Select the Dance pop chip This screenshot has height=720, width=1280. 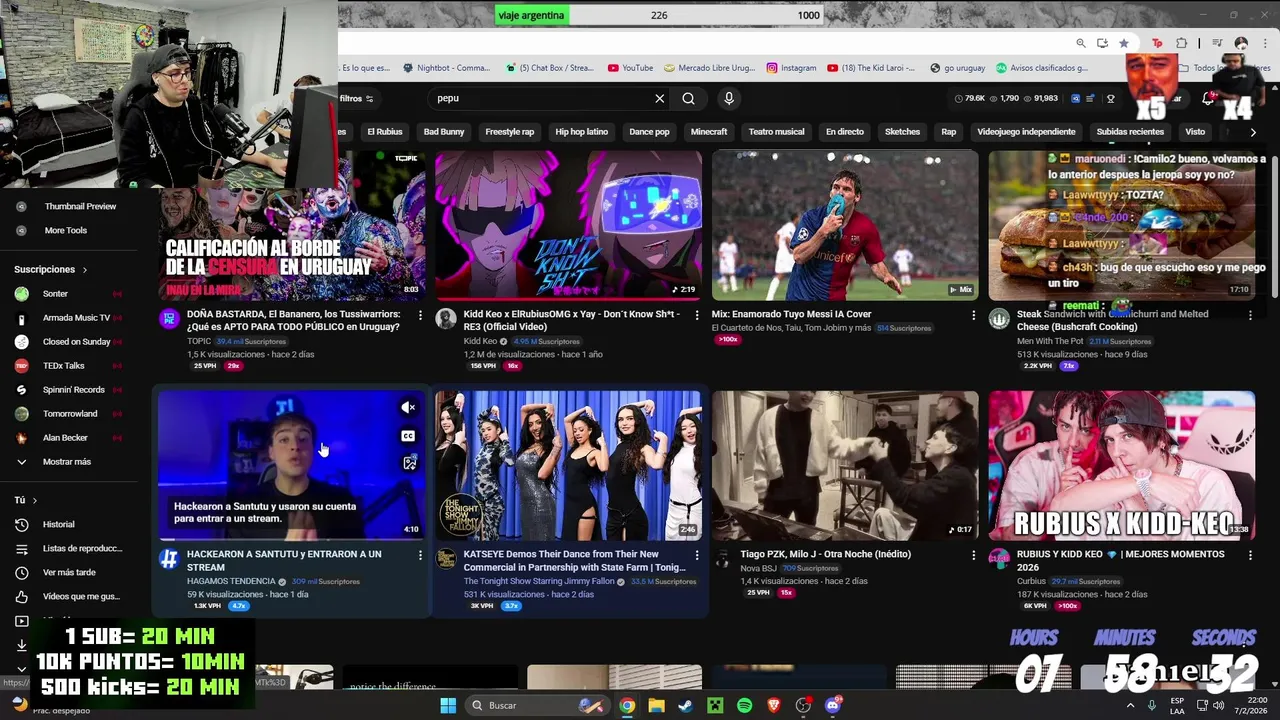[x=649, y=132]
